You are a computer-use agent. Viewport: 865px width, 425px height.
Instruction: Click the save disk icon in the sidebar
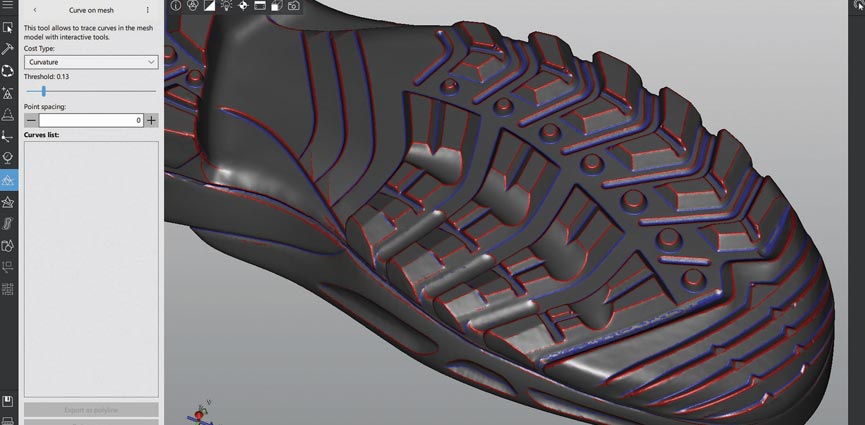8,401
